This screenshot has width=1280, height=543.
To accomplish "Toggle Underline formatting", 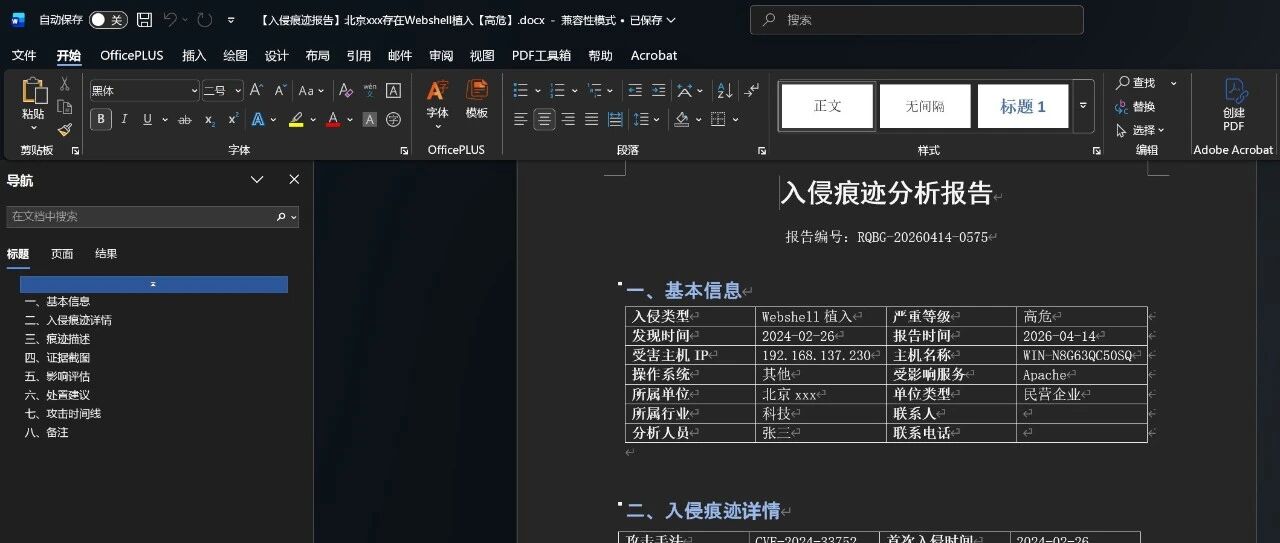I will (x=147, y=120).
